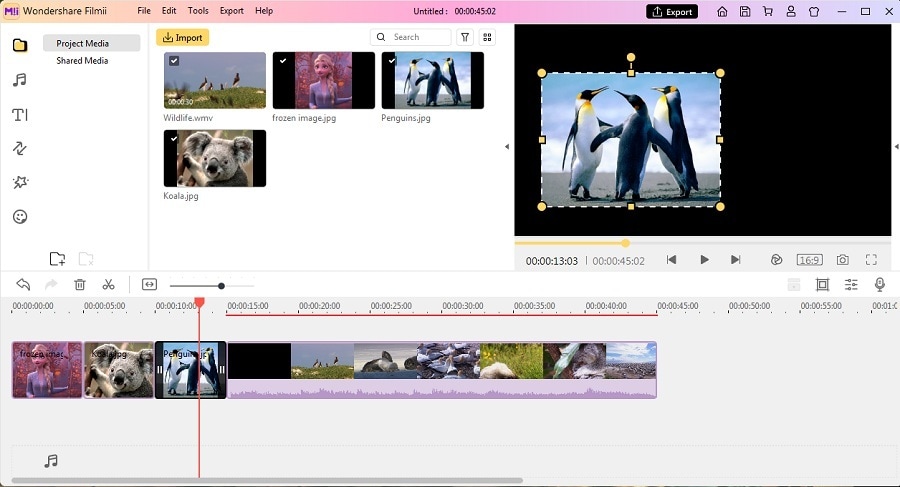The height and width of the screenshot is (487, 900).
Task: Select the Koala.jpg media thumbnail
Action: [x=215, y=159]
